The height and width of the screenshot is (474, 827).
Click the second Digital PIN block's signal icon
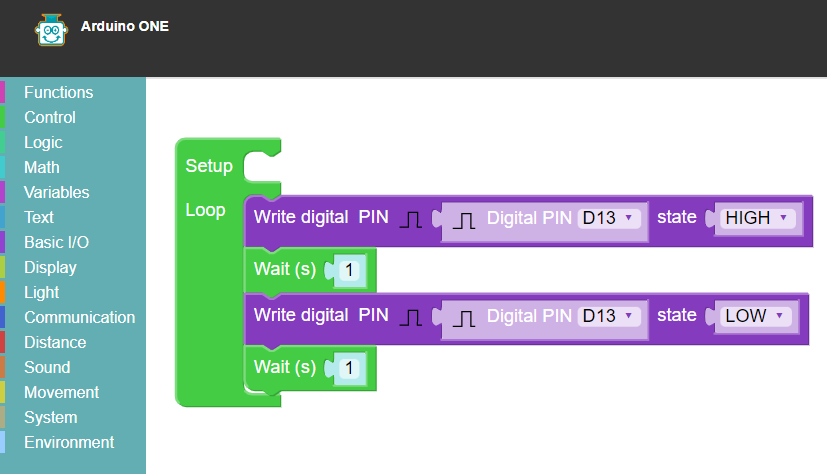(x=464, y=317)
